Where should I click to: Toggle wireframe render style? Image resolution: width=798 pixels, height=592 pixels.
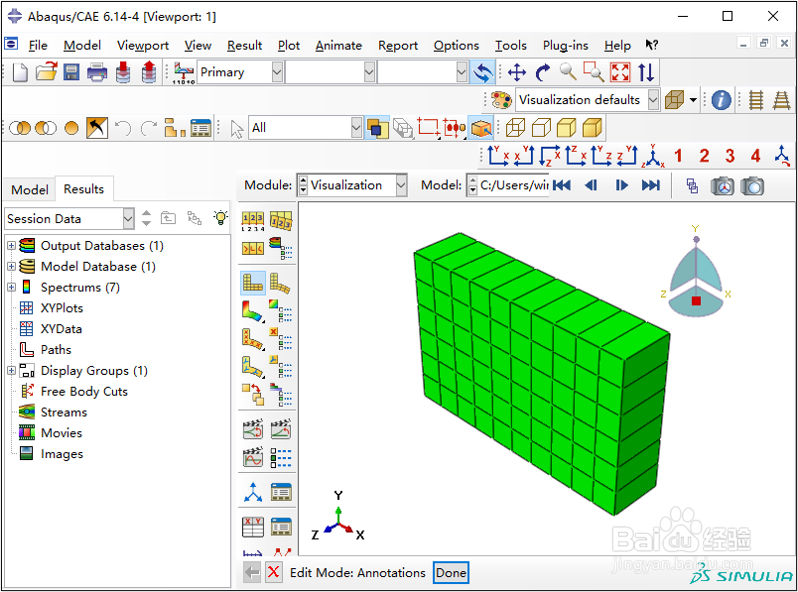point(515,128)
